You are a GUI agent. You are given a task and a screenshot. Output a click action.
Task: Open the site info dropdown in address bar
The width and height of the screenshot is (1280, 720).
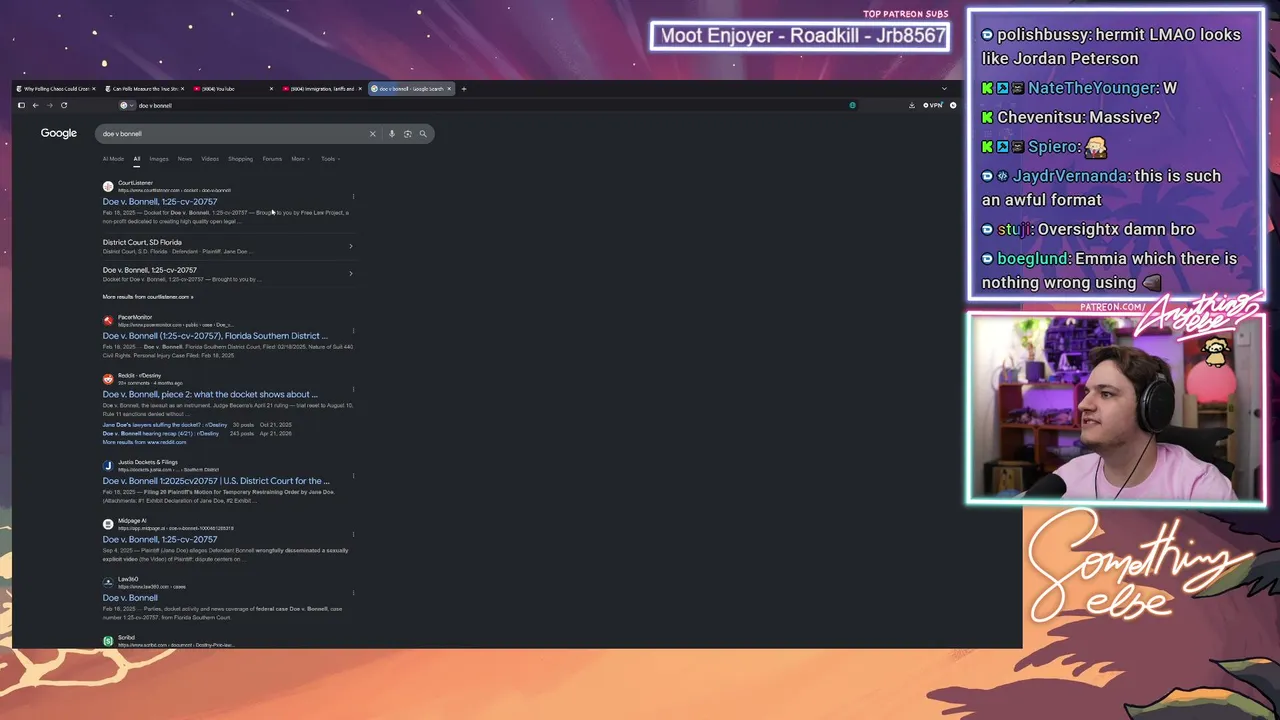pyautogui.click(x=126, y=105)
